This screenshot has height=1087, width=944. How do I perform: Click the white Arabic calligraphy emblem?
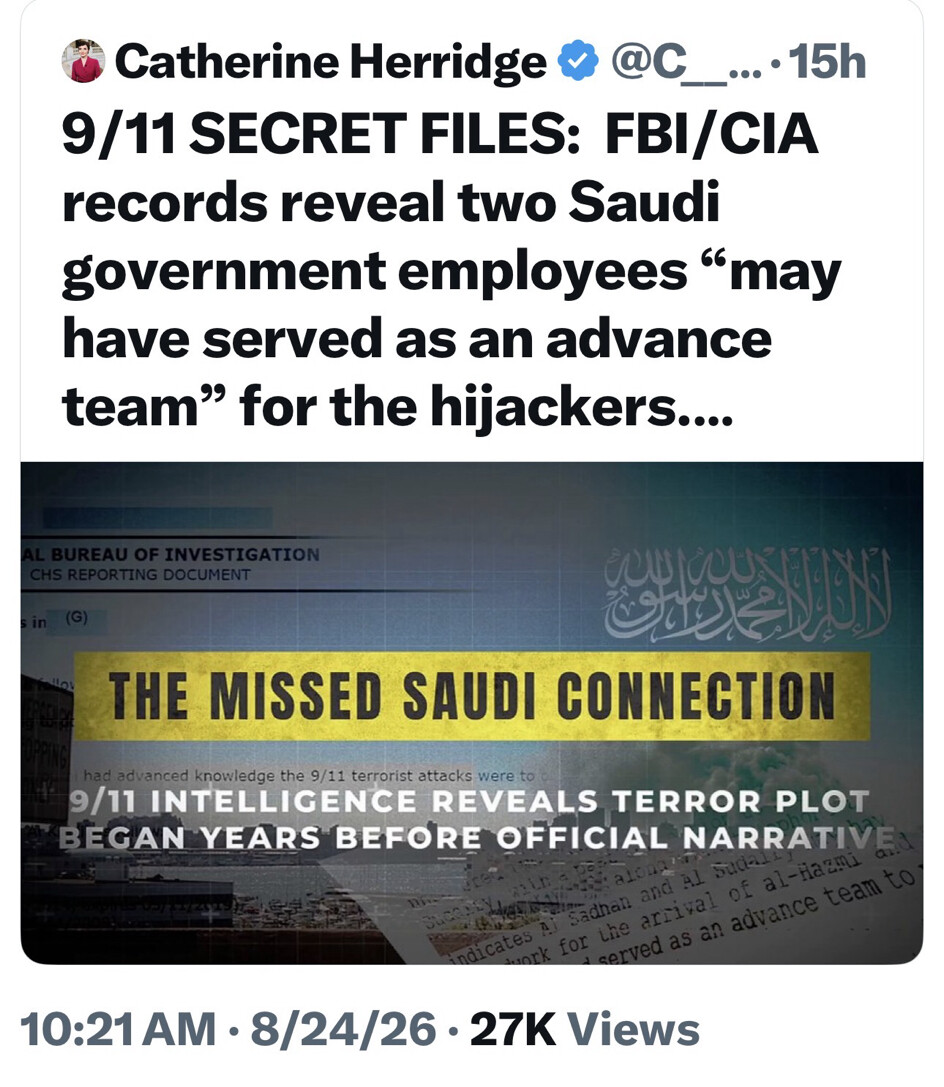tap(747, 593)
